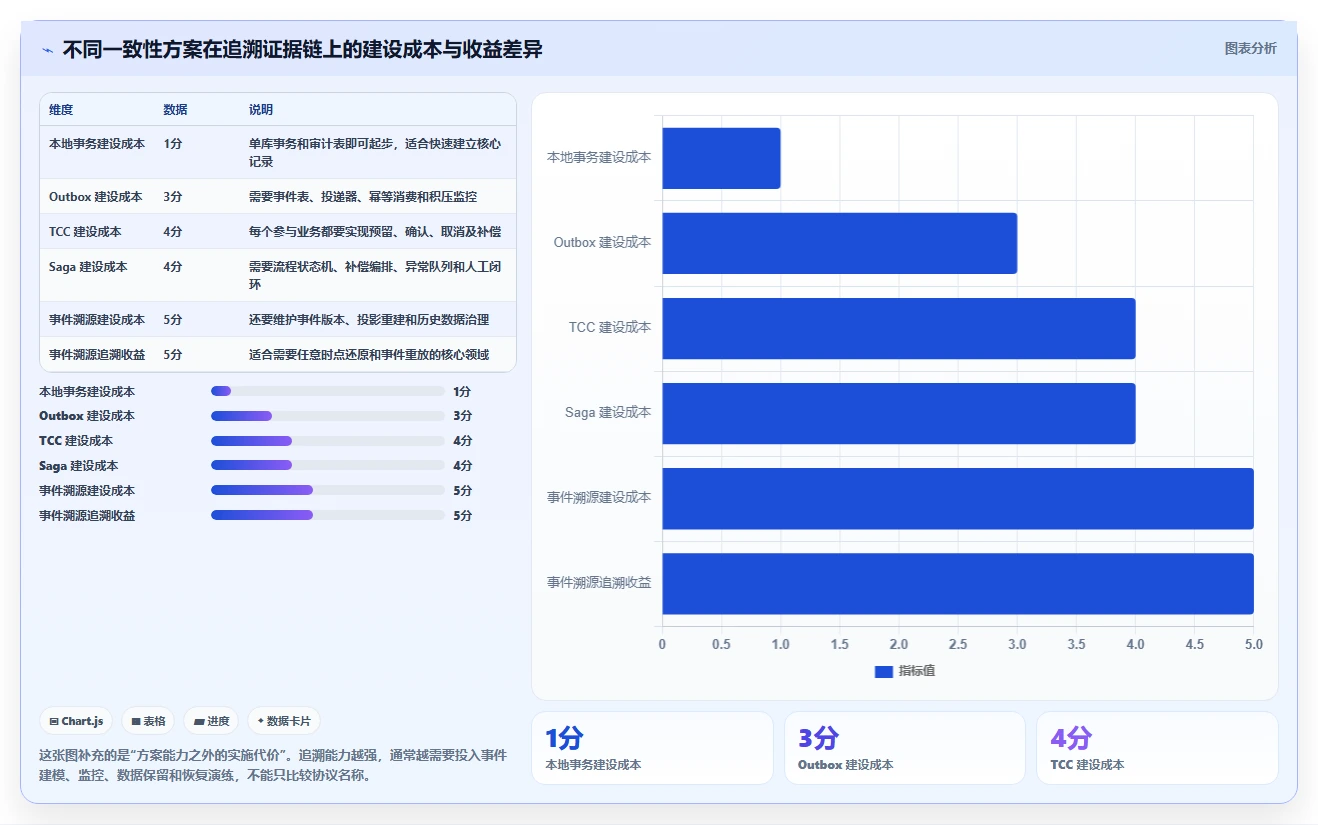Click the 事件溯源建设成本 y-axis label
The height and width of the screenshot is (825, 1318).
pos(599,498)
